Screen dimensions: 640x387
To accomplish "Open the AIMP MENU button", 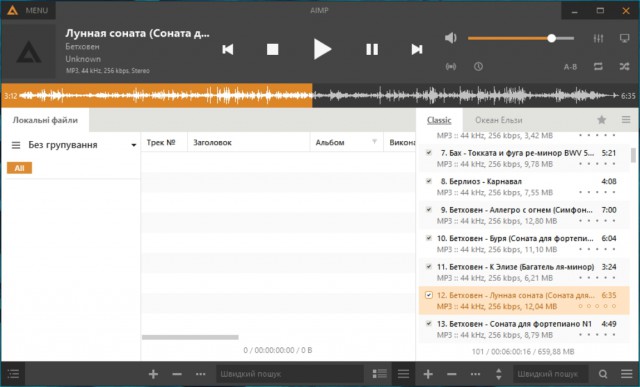I will (x=28, y=10).
